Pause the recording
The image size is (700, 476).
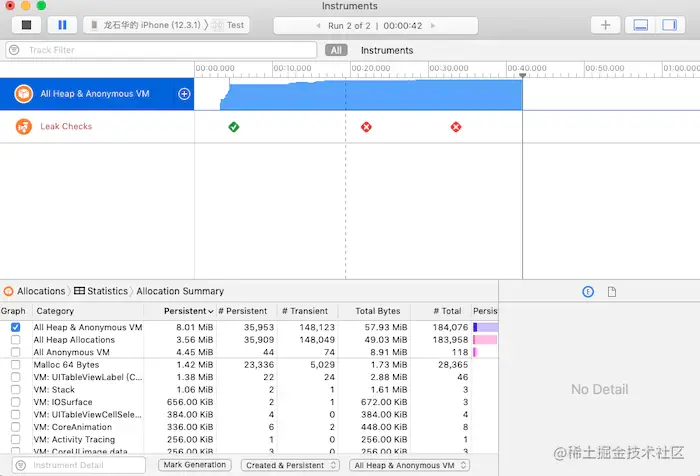click(62, 25)
